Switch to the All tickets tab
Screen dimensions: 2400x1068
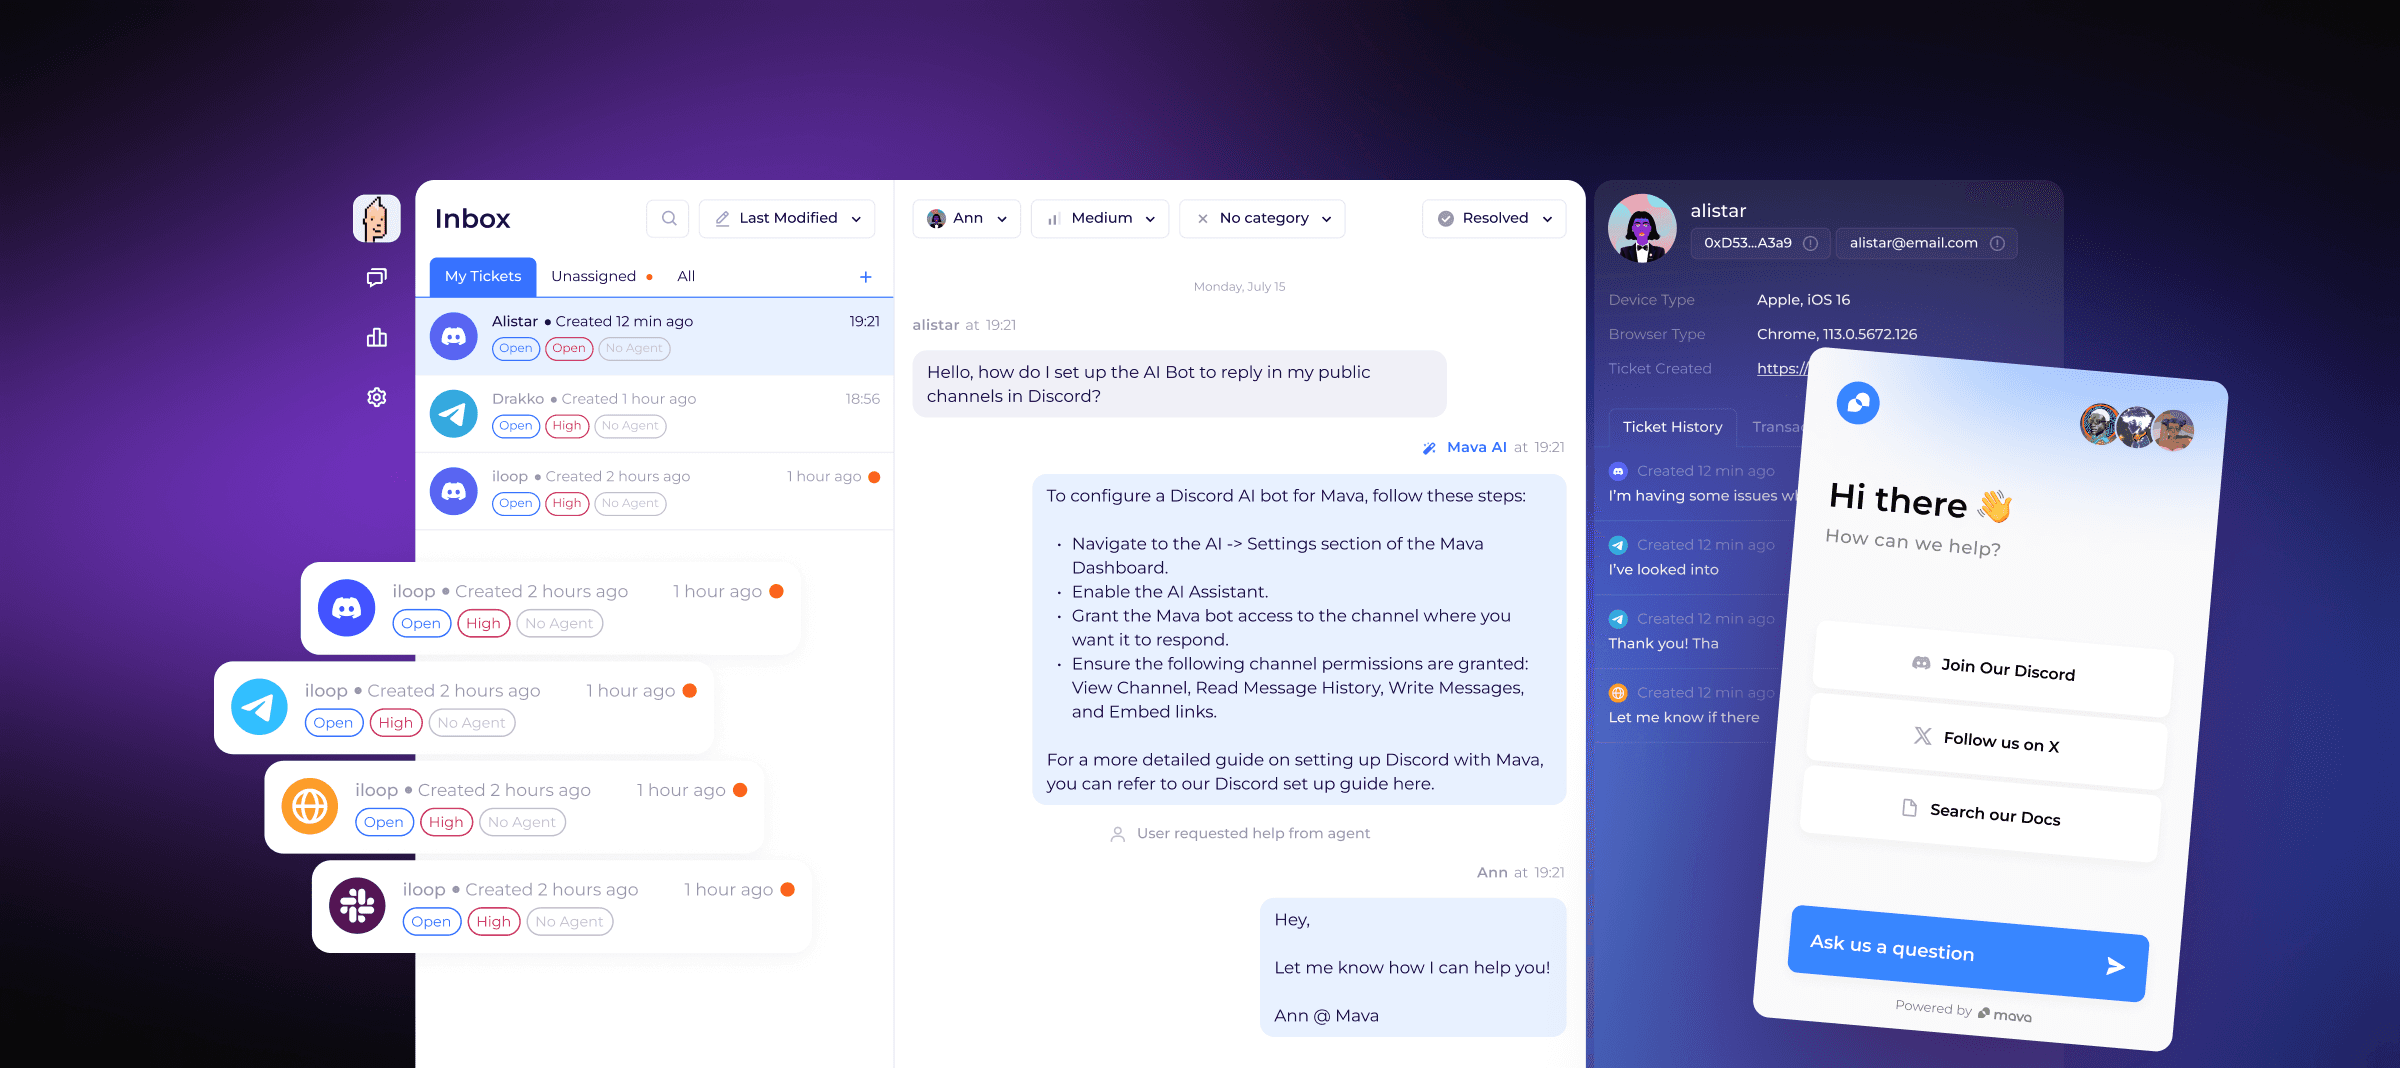[x=686, y=276]
